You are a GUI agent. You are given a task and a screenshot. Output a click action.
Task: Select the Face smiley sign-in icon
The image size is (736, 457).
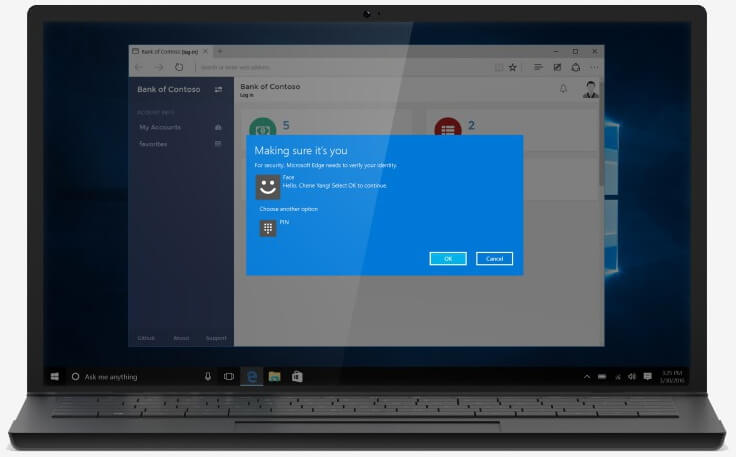(266, 187)
